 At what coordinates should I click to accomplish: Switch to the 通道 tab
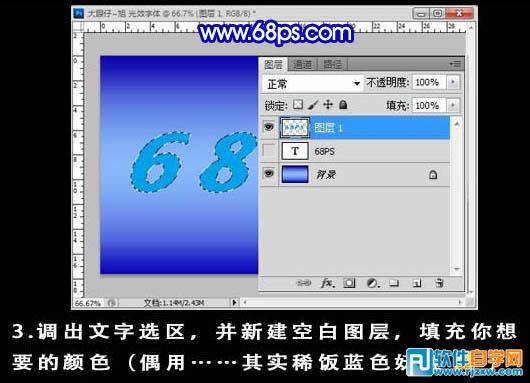(x=303, y=64)
